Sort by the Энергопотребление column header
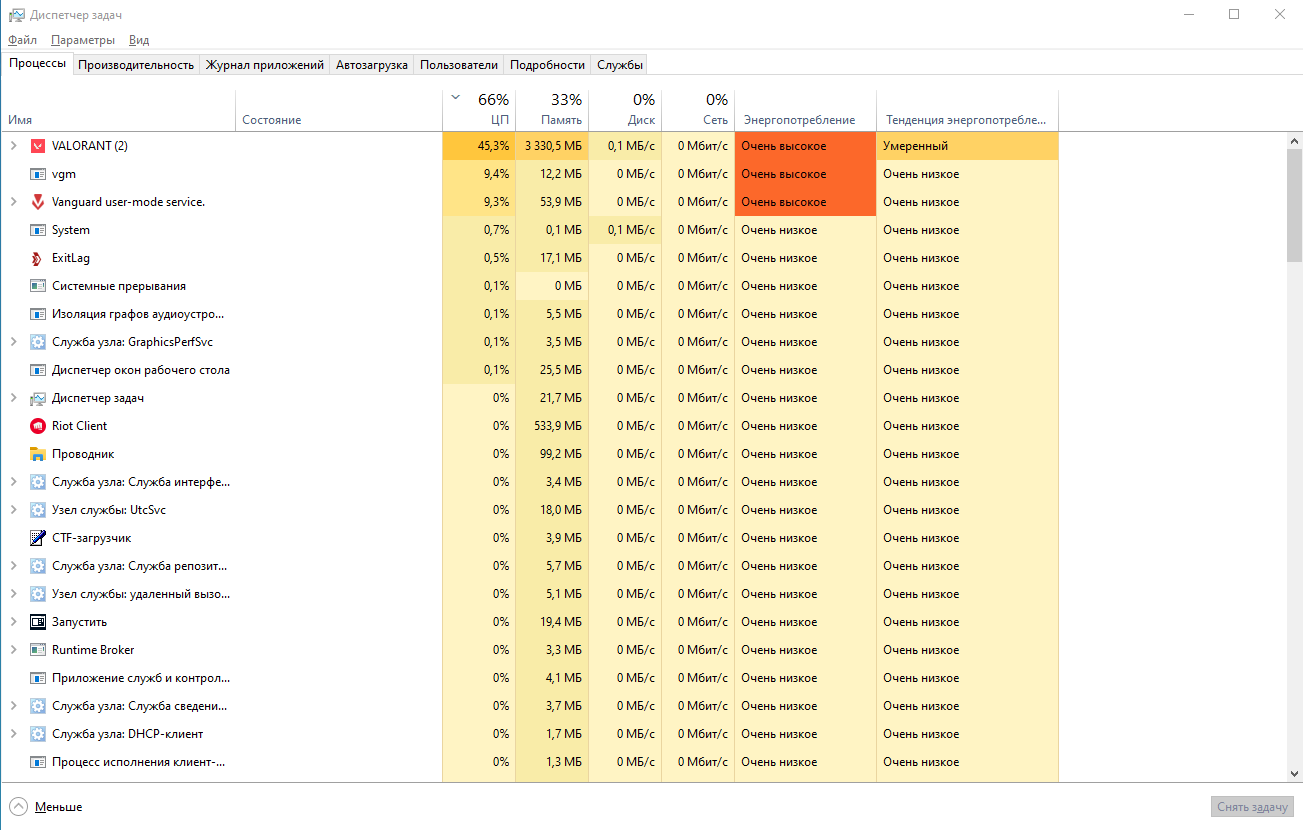 806,110
